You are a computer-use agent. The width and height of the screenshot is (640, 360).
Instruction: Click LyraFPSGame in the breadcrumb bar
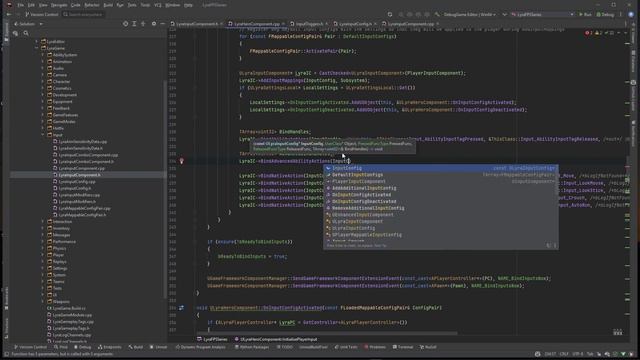212,339
